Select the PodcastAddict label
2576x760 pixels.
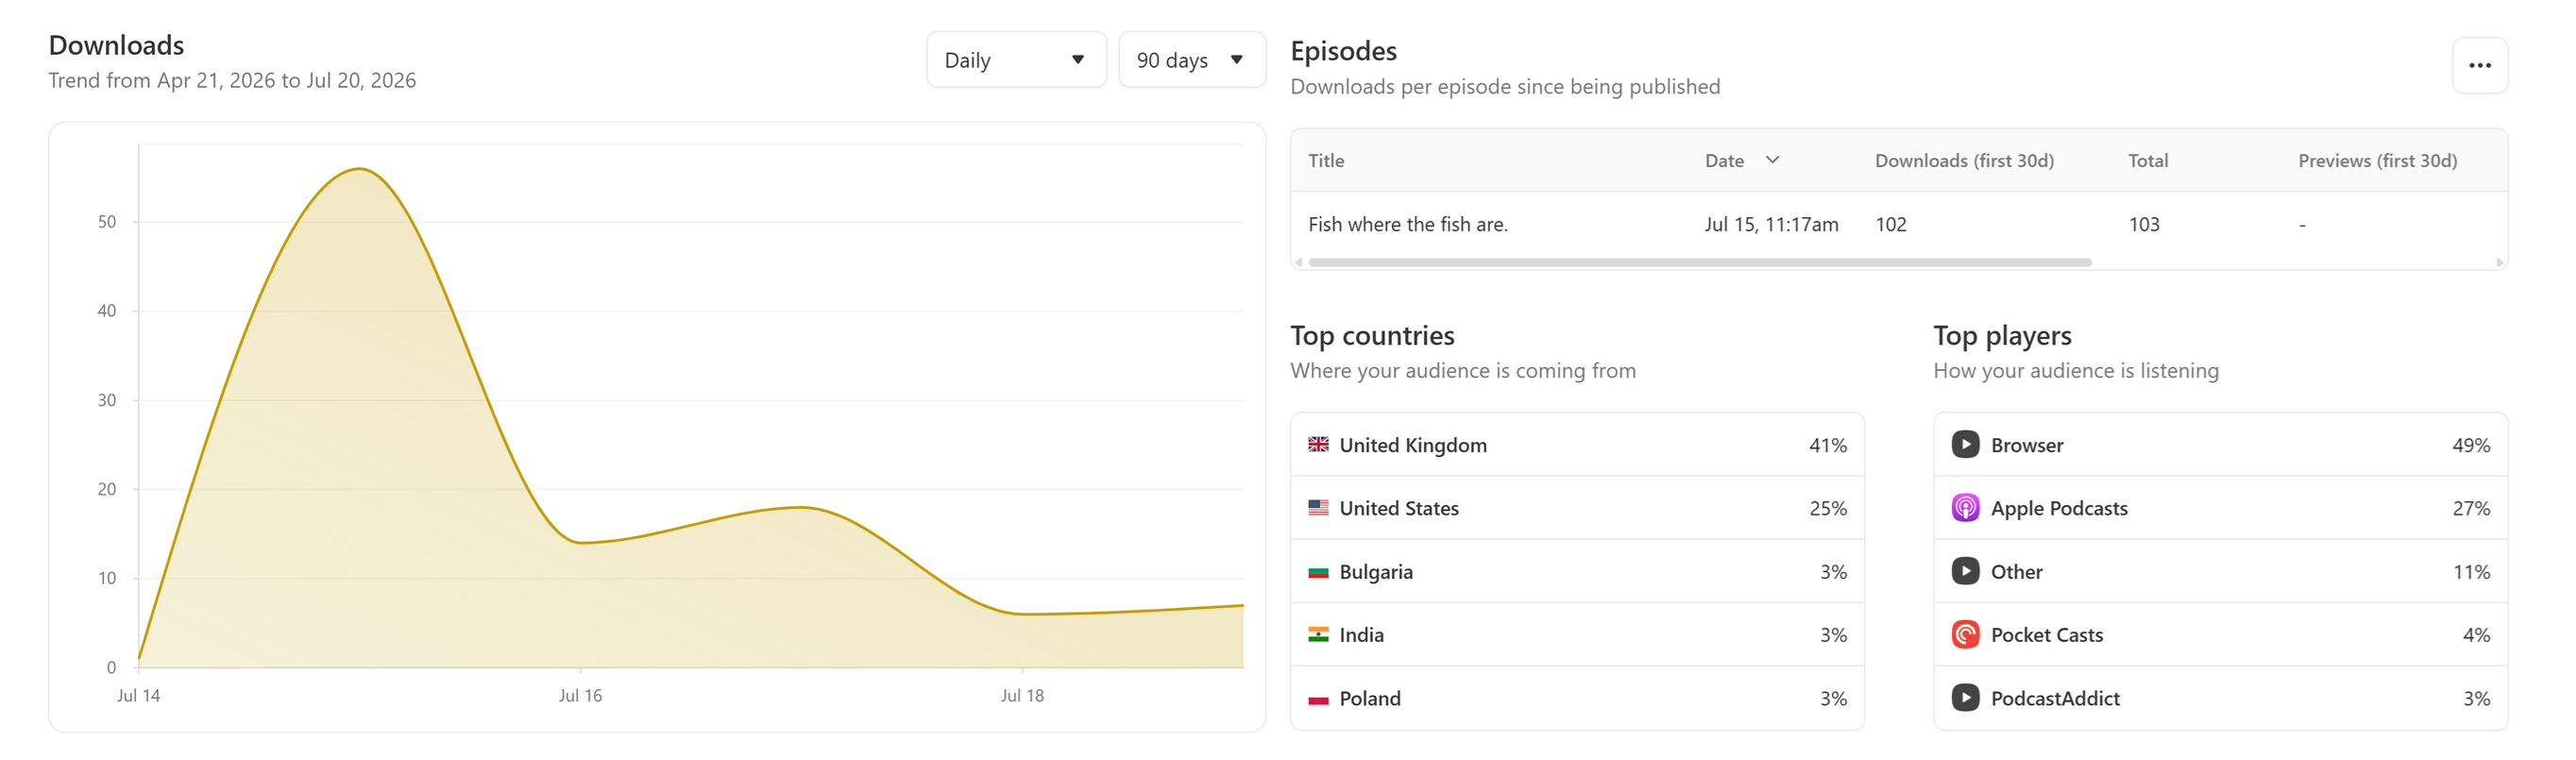[2055, 699]
